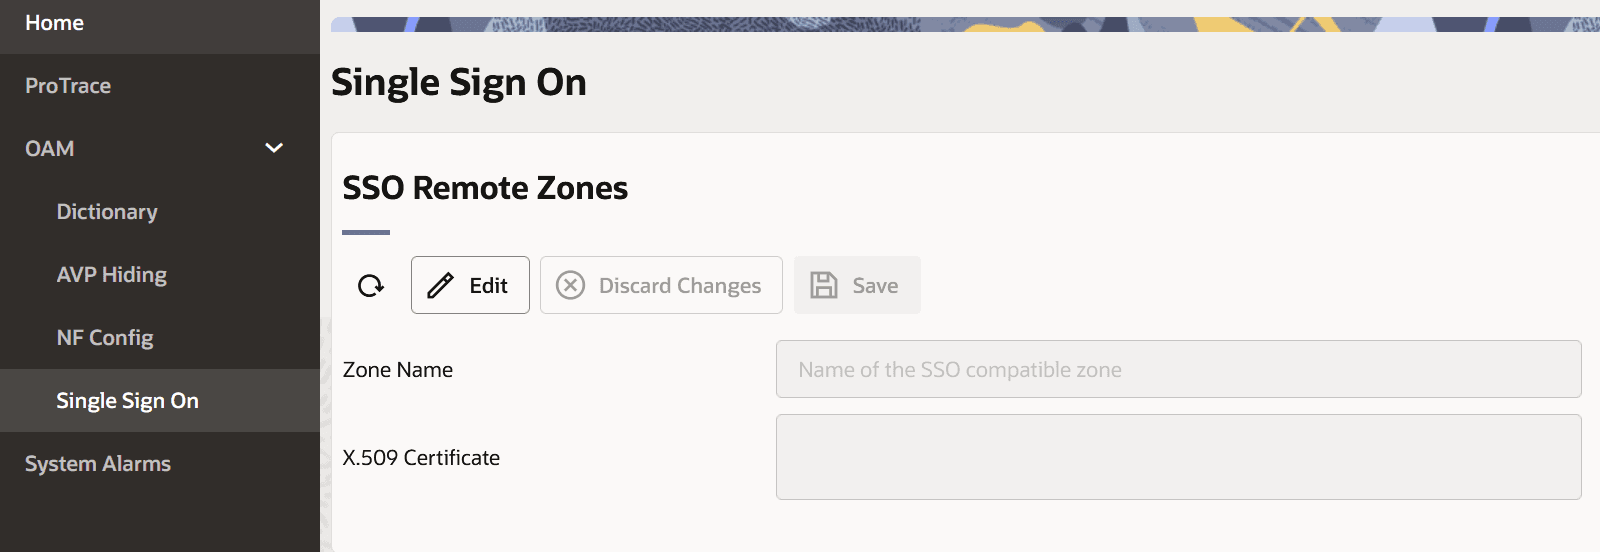Click the pencil icon in the Edit button
This screenshot has height=552, width=1600.
(440, 286)
